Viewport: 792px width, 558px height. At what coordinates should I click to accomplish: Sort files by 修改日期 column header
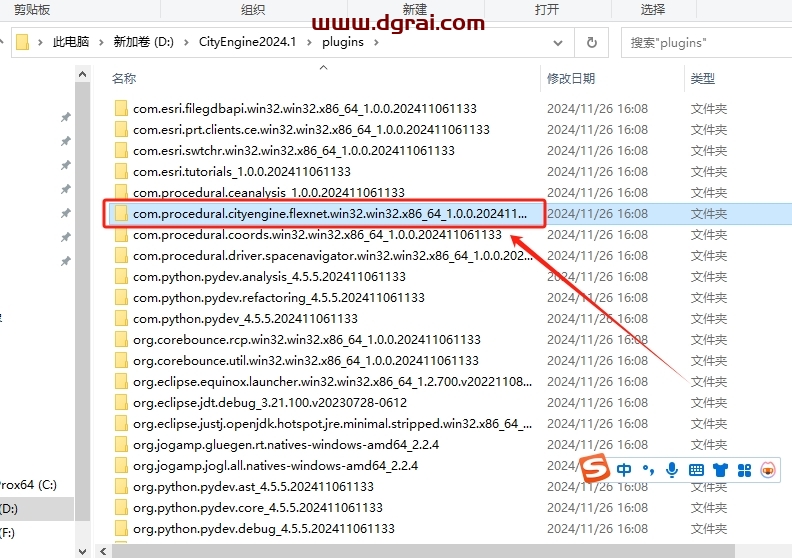coord(571,78)
